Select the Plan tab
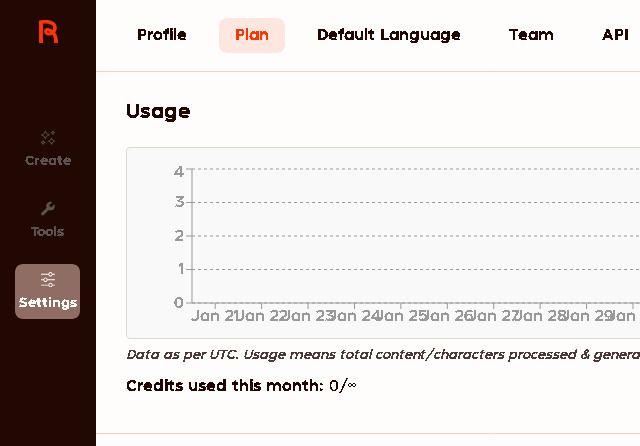This screenshot has height=446, width=640. (x=252, y=35)
